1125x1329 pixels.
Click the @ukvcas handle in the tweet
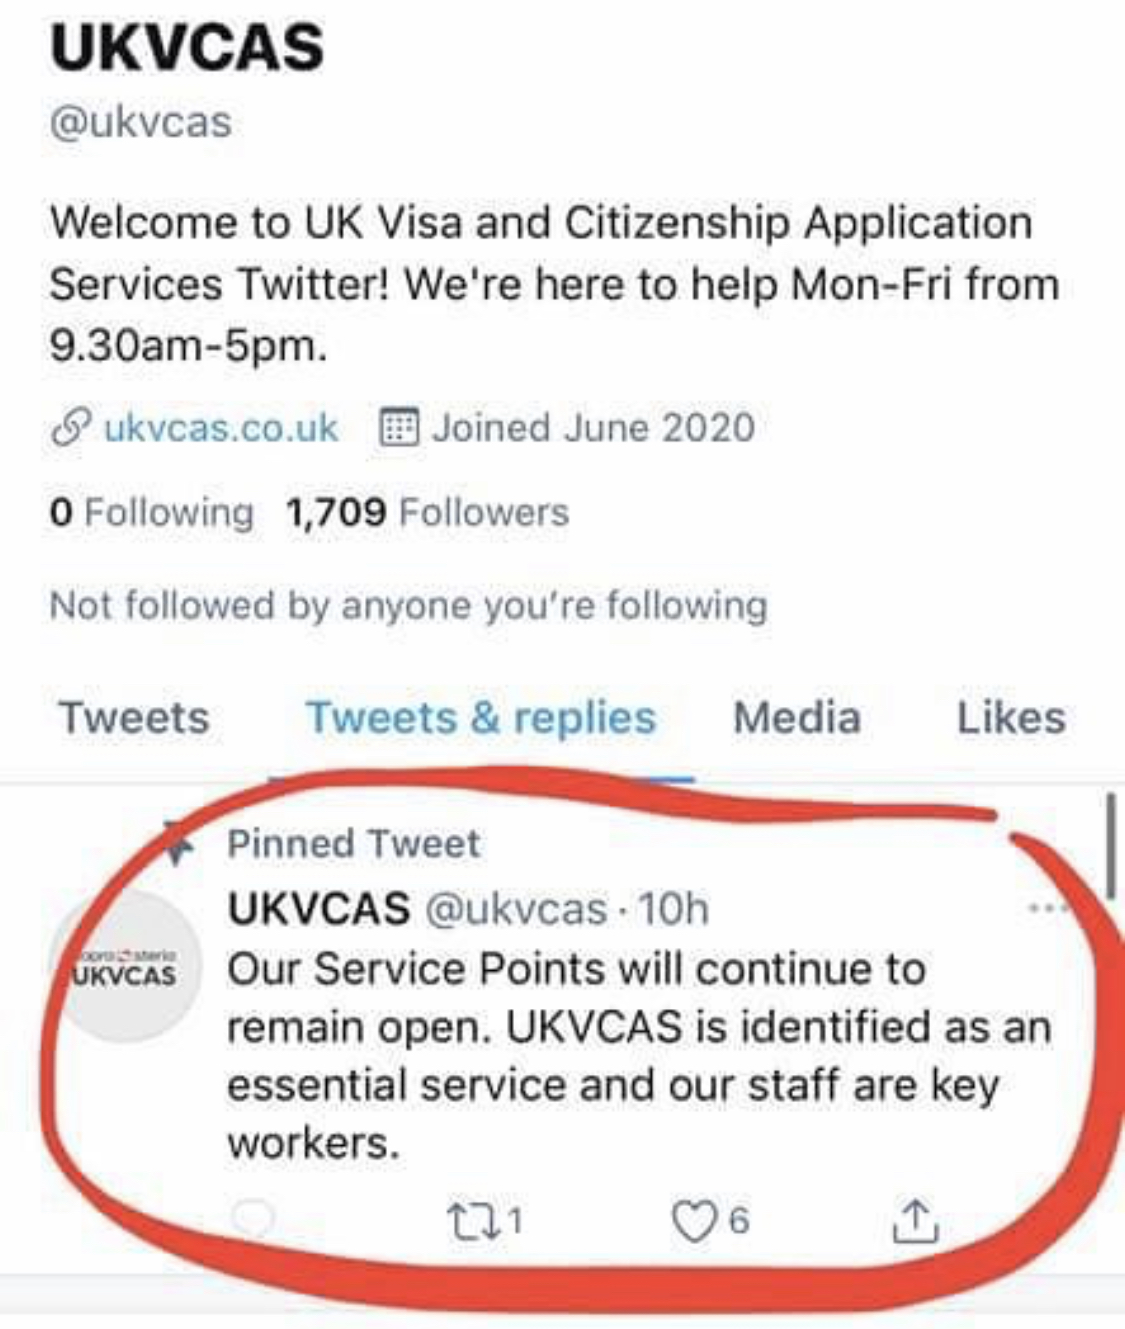click(x=516, y=909)
